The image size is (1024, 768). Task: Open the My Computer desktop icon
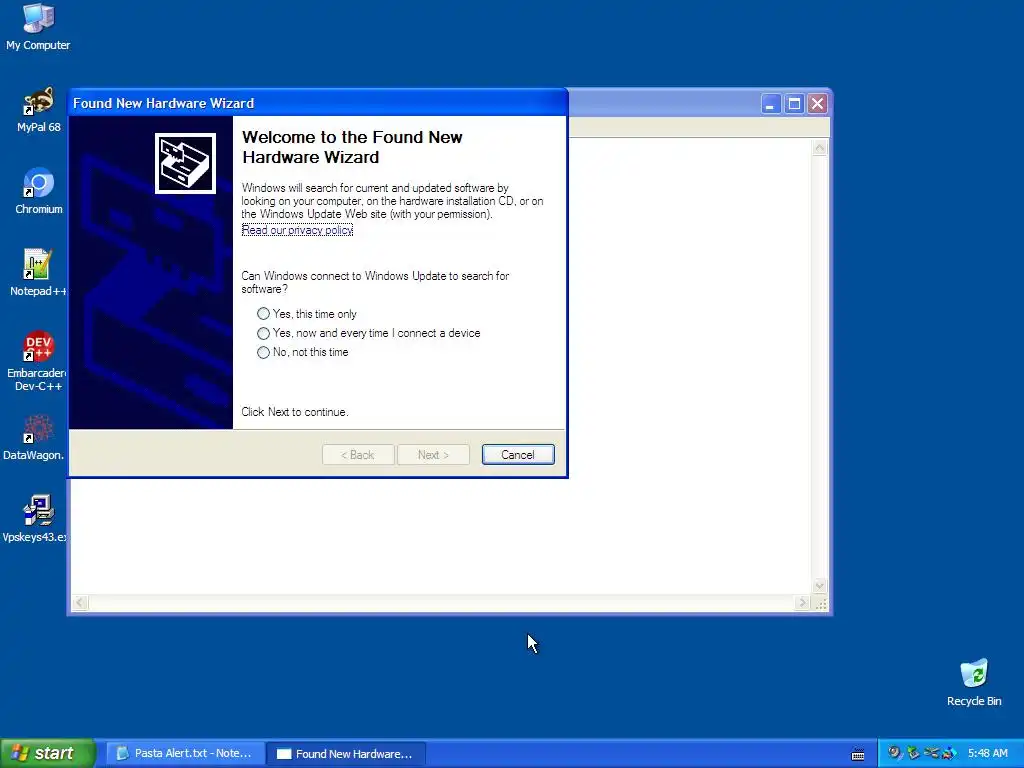pos(38,26)
